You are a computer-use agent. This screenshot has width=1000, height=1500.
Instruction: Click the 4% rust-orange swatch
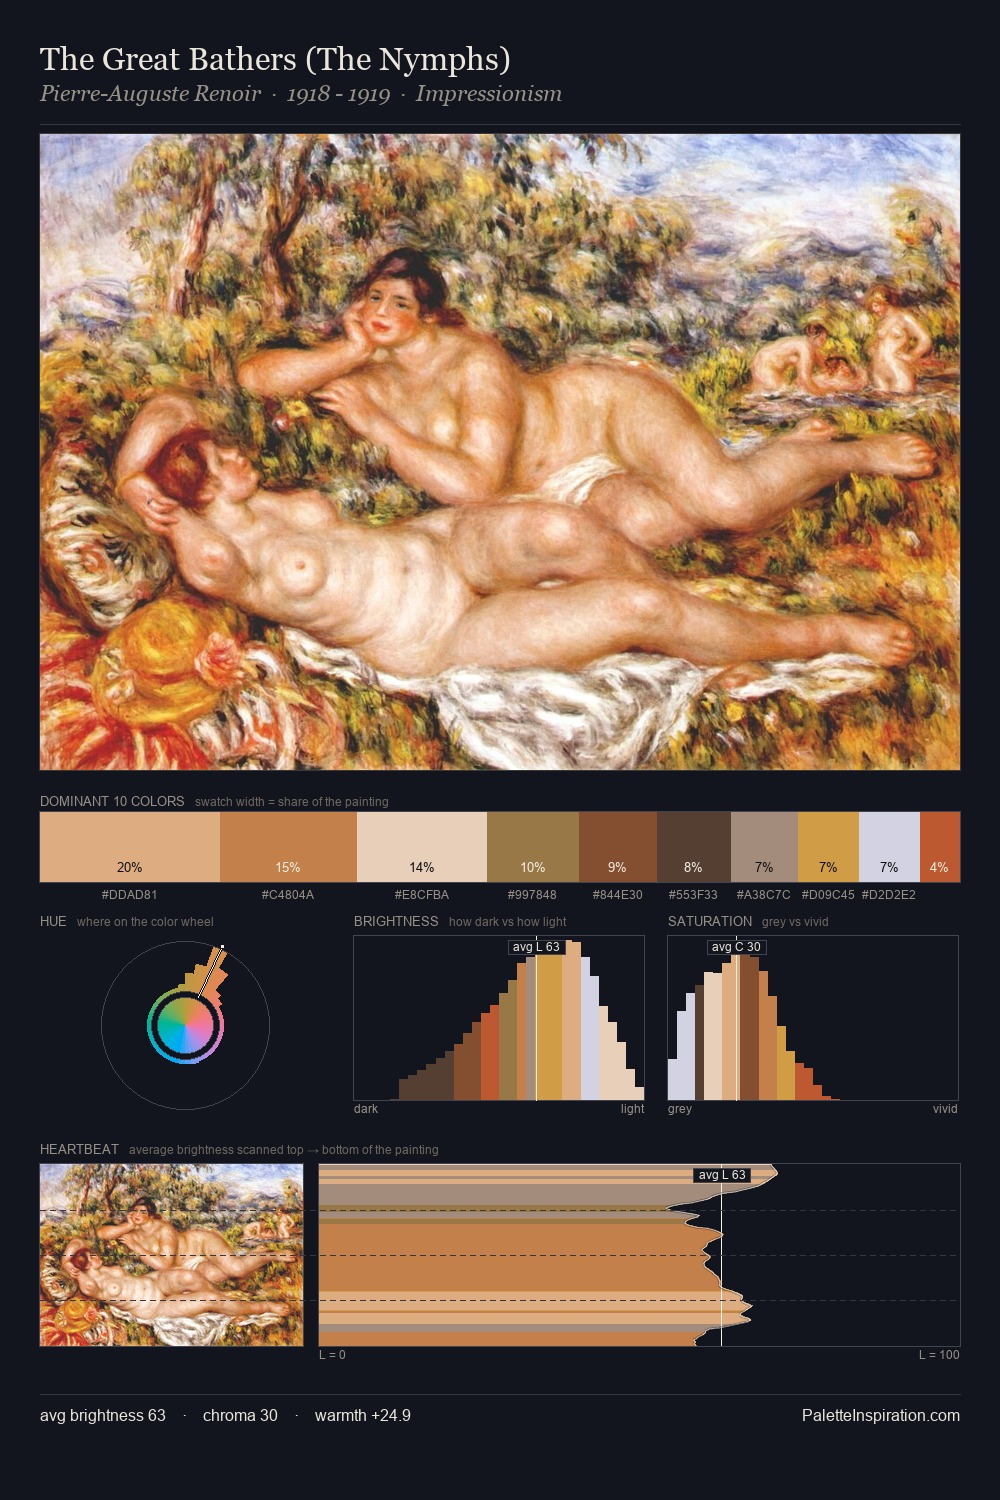[x=940, y=847]
